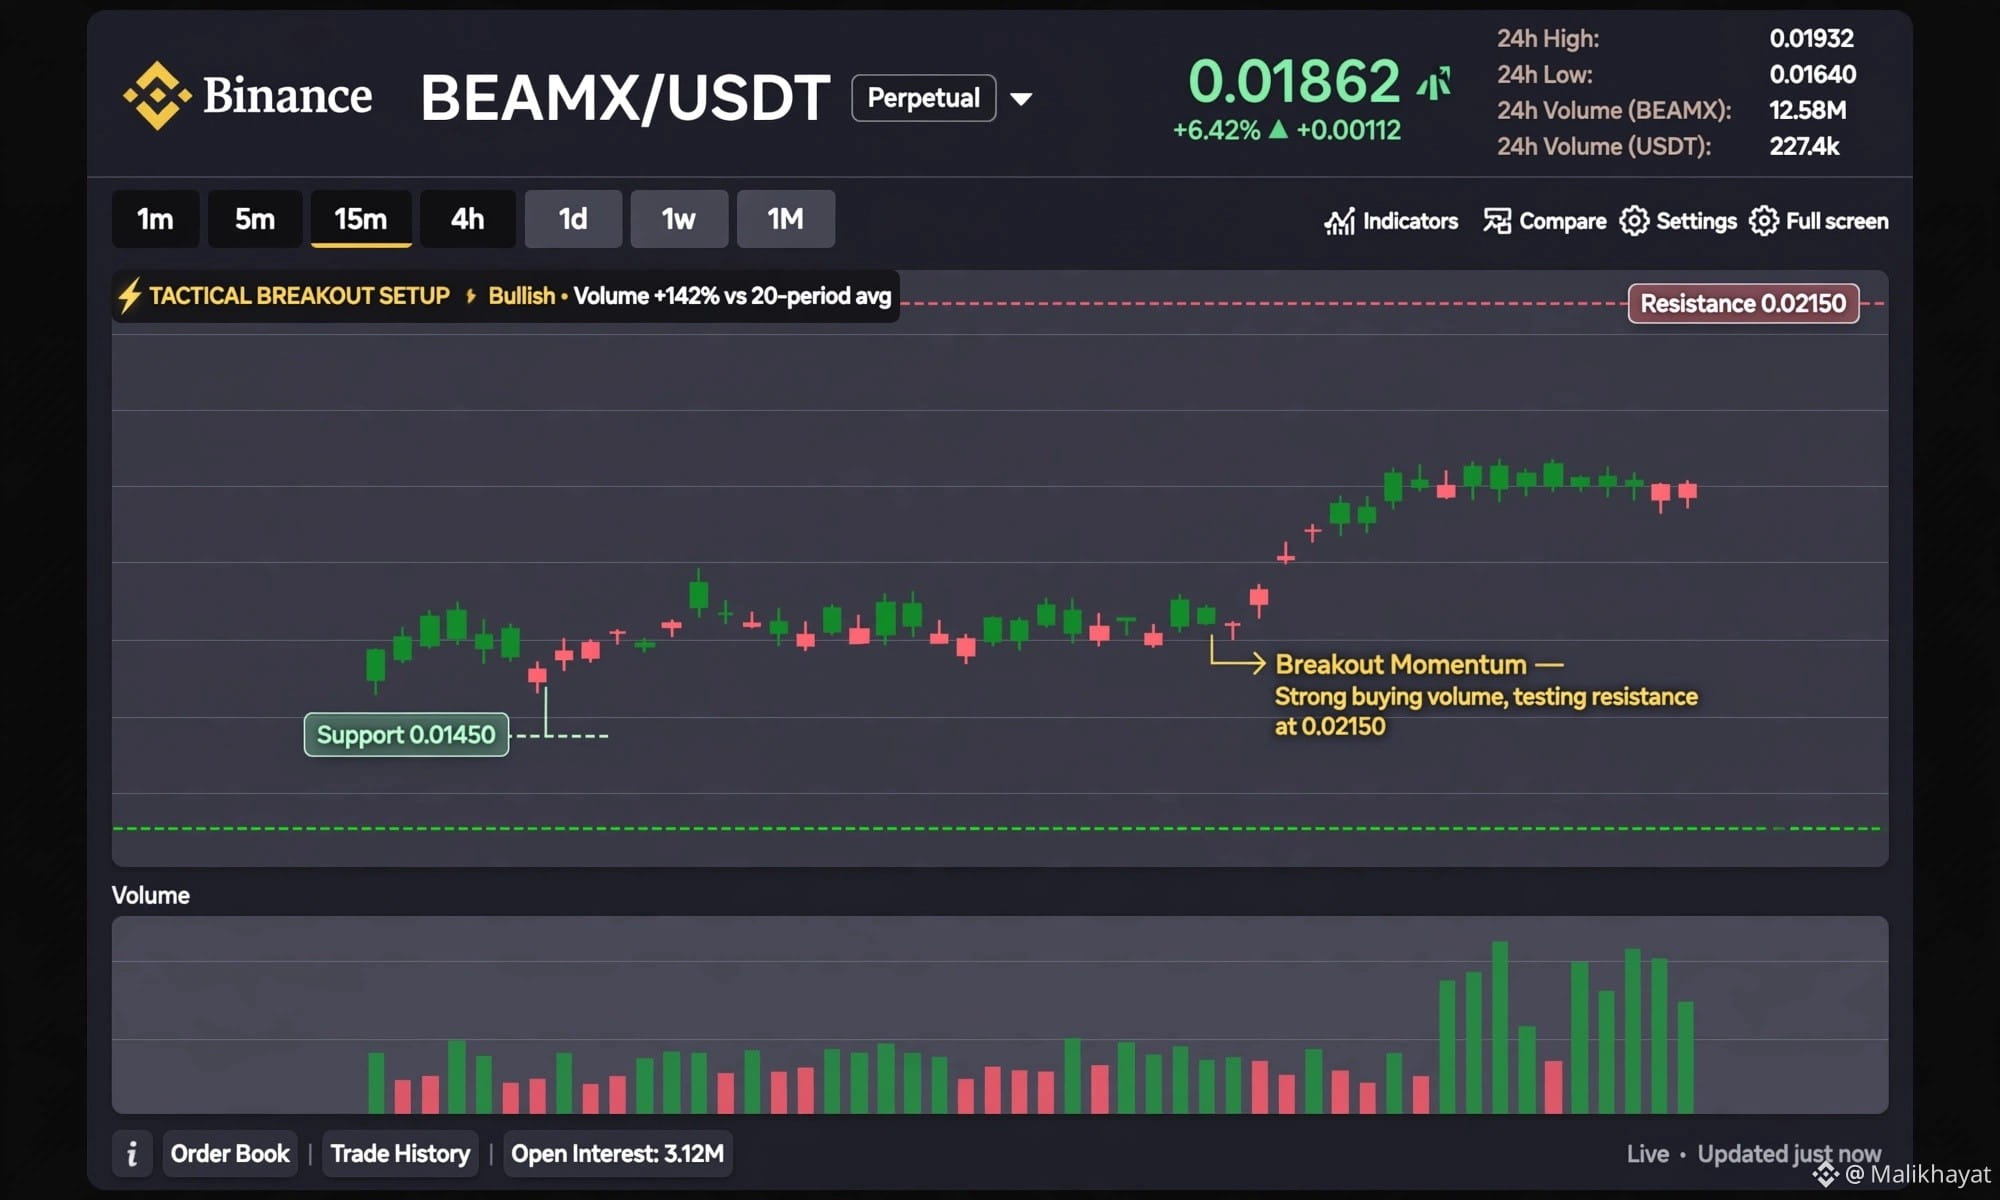Viewport: 2000px width, 1200px height.
Task: Click the Binance logo icon
Action: tap(157, 96)
